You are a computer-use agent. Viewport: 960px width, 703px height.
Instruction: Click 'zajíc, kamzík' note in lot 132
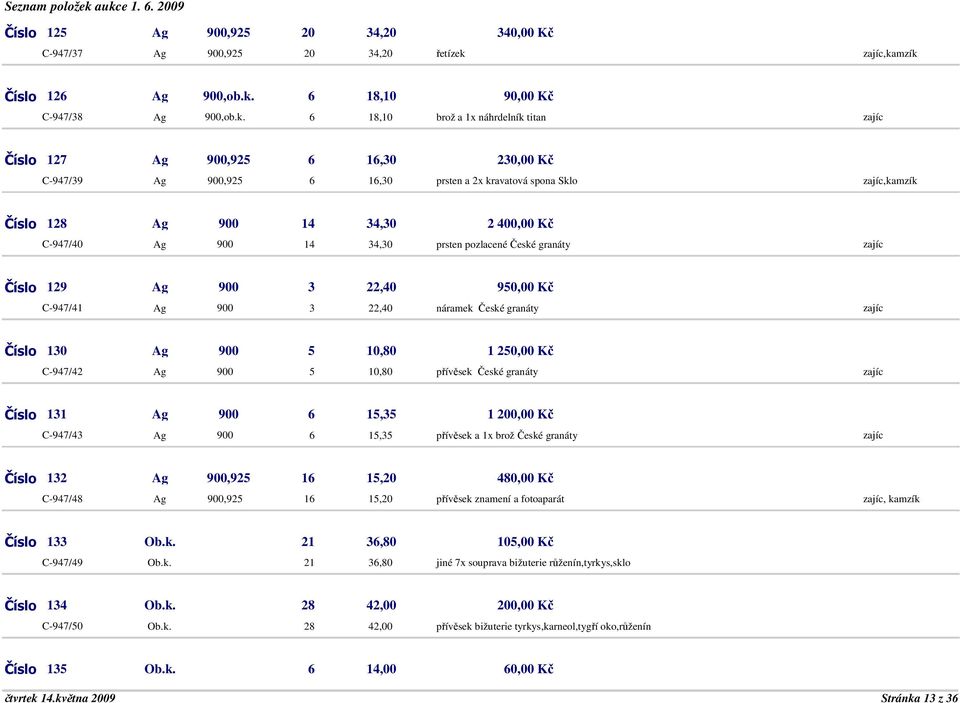pyautogui.click(x=891, y=499)
